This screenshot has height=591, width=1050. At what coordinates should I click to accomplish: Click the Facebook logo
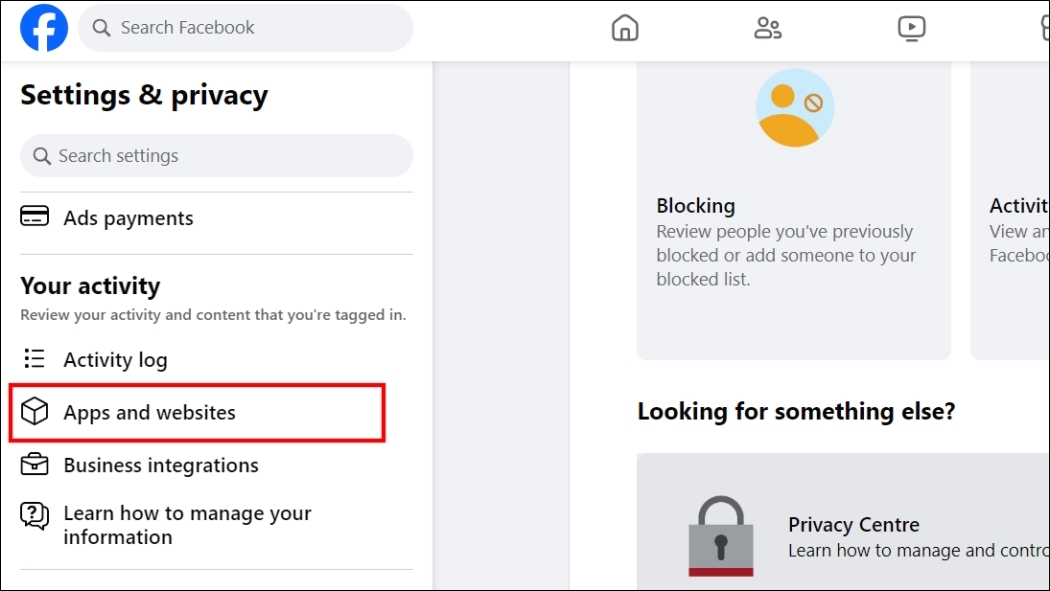(x=43, y=27)
